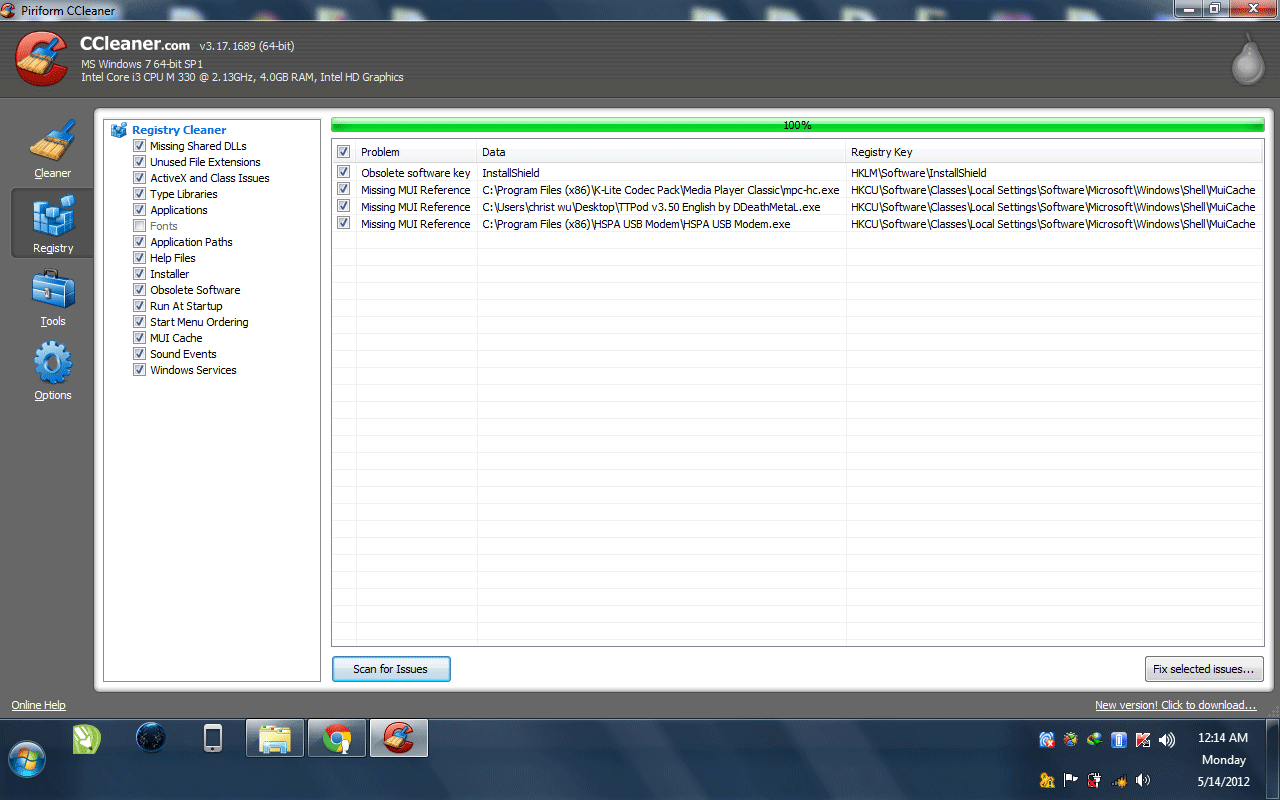Toggle the Type Libraries checkbox
The image size is (1280, 800).
140,194
